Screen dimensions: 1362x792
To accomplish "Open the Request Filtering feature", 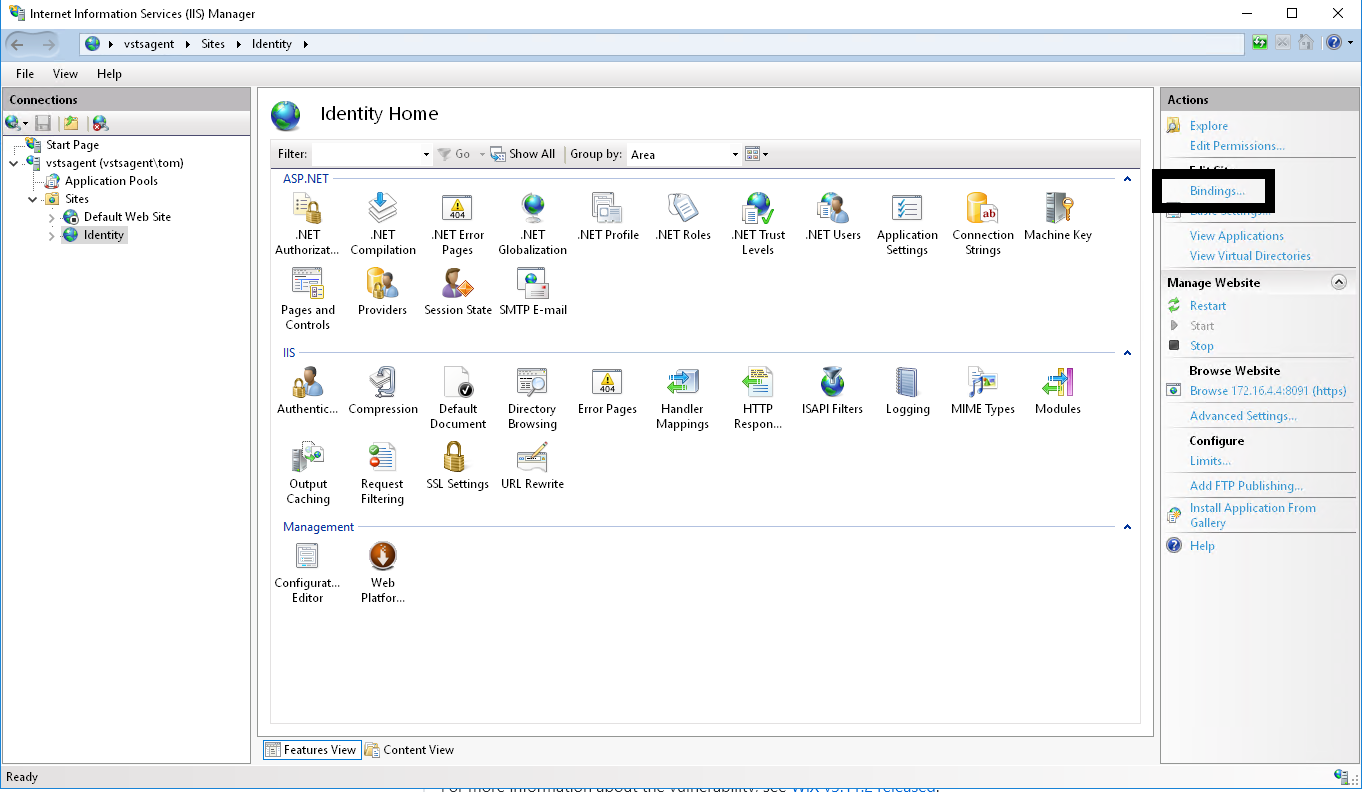I will tap(383, 472).
